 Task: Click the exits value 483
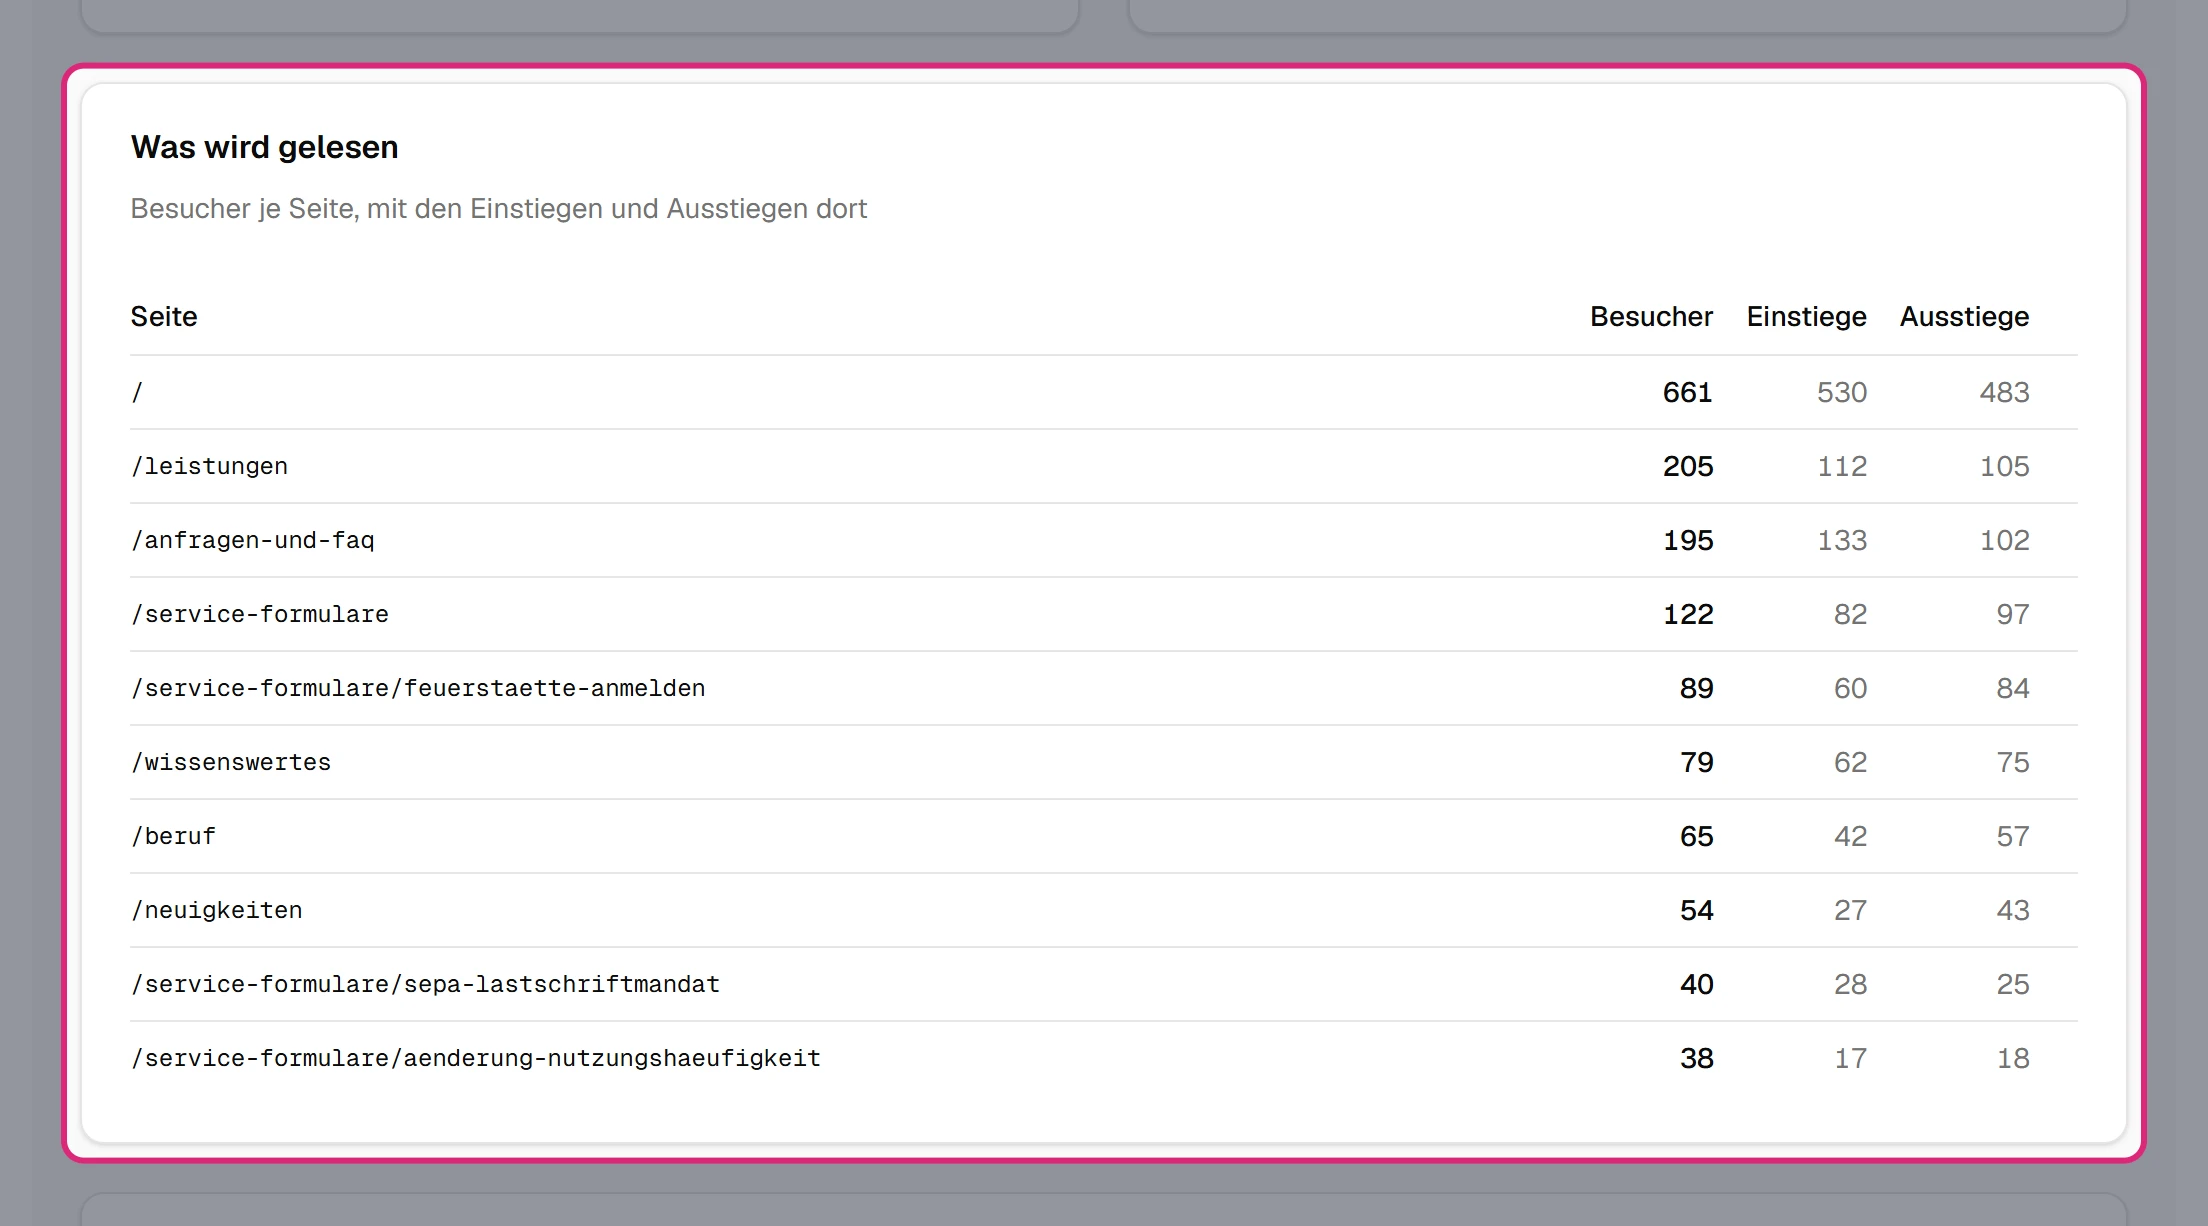[2004, 392]
